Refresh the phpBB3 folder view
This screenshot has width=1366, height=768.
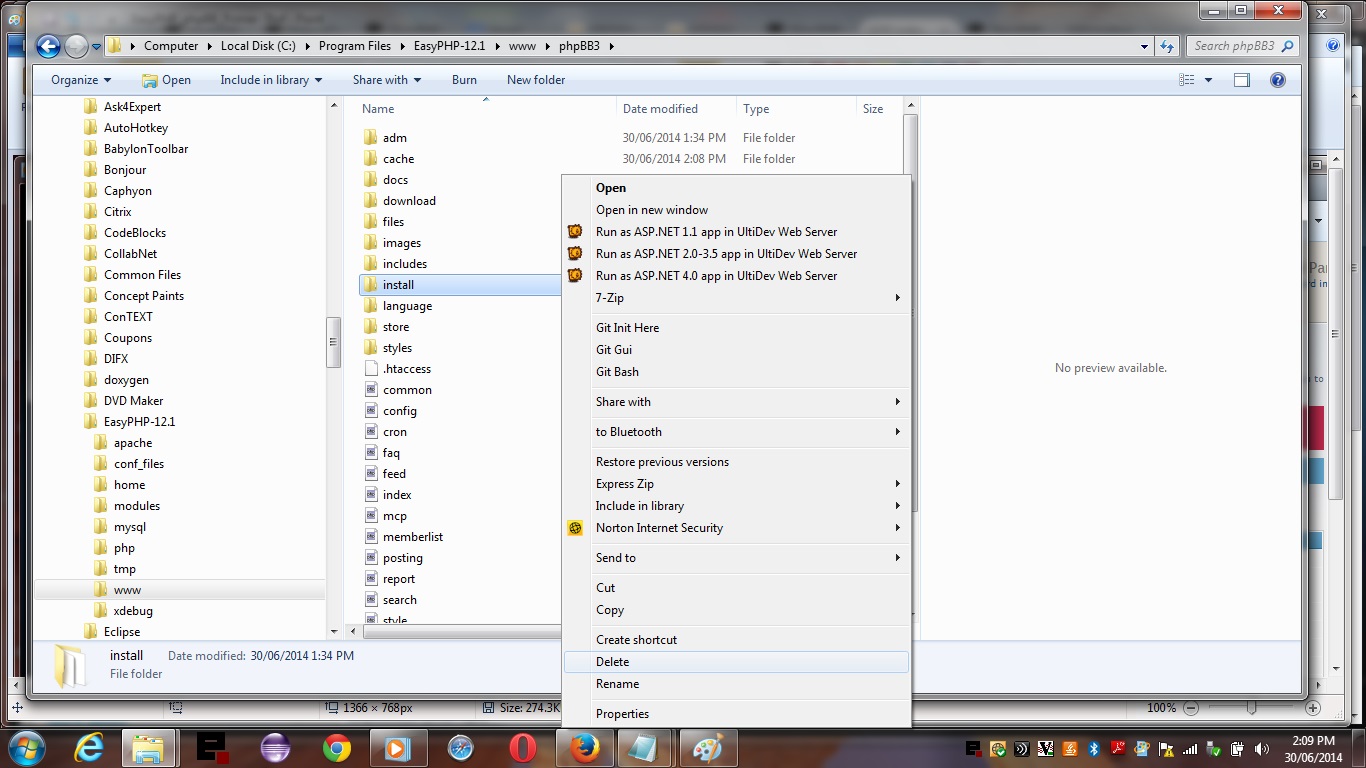tap(1167, 46)
